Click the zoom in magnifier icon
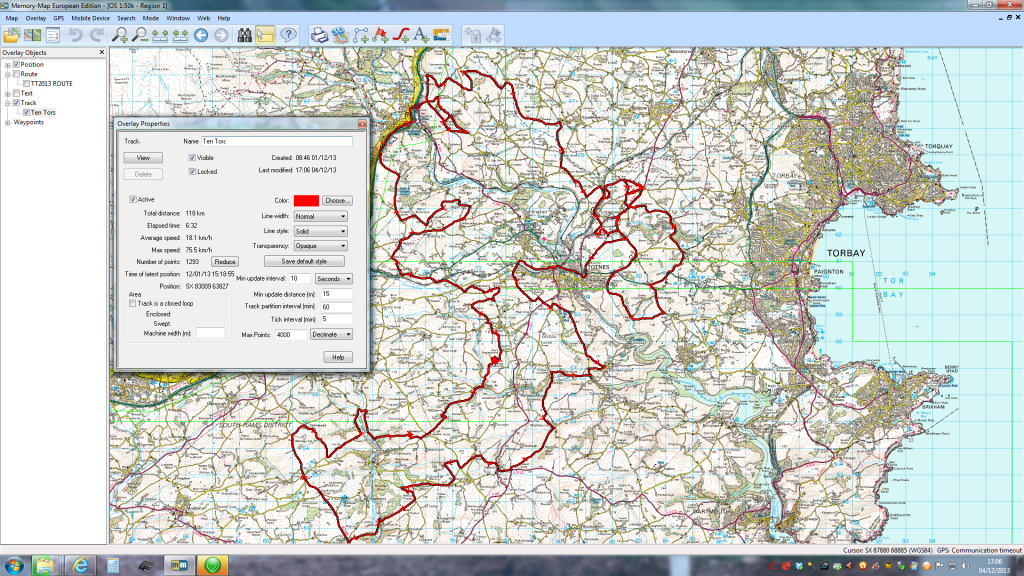This screenshot has height=576, width=1024. (x=120, y=36)
